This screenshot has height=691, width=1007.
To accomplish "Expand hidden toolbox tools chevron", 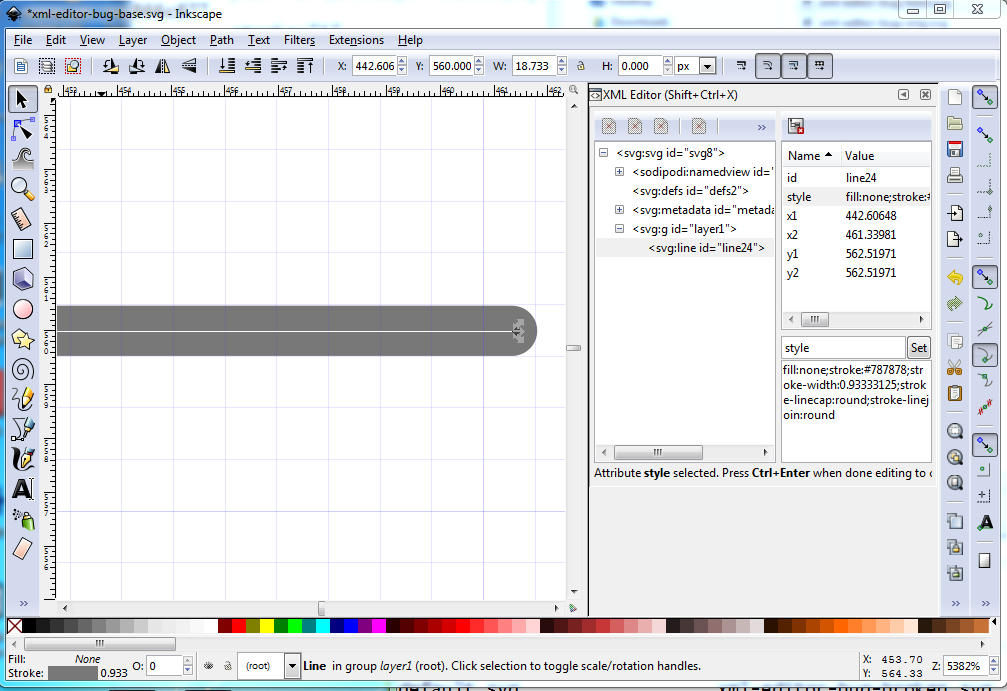I will pyautogui.click(x=24, y=603).
